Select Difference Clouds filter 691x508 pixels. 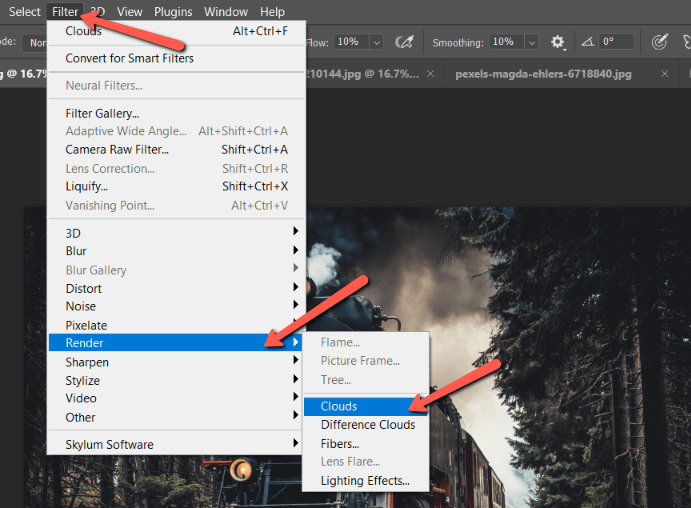[367, 425]
